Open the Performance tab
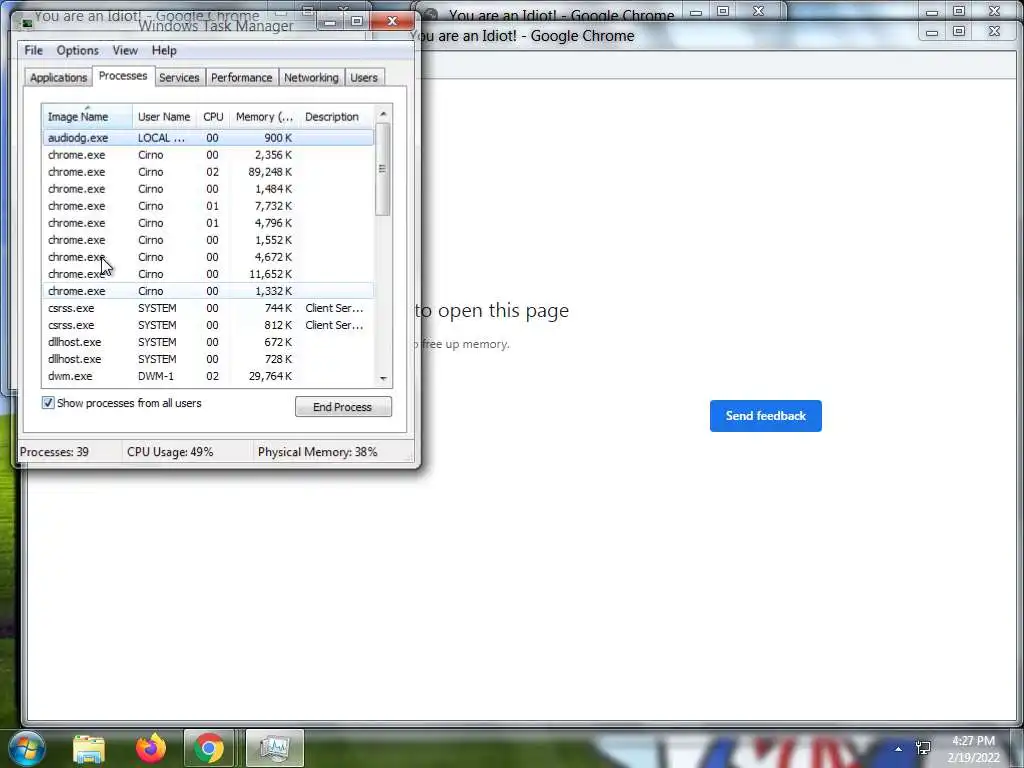 (x=241, y=77)
